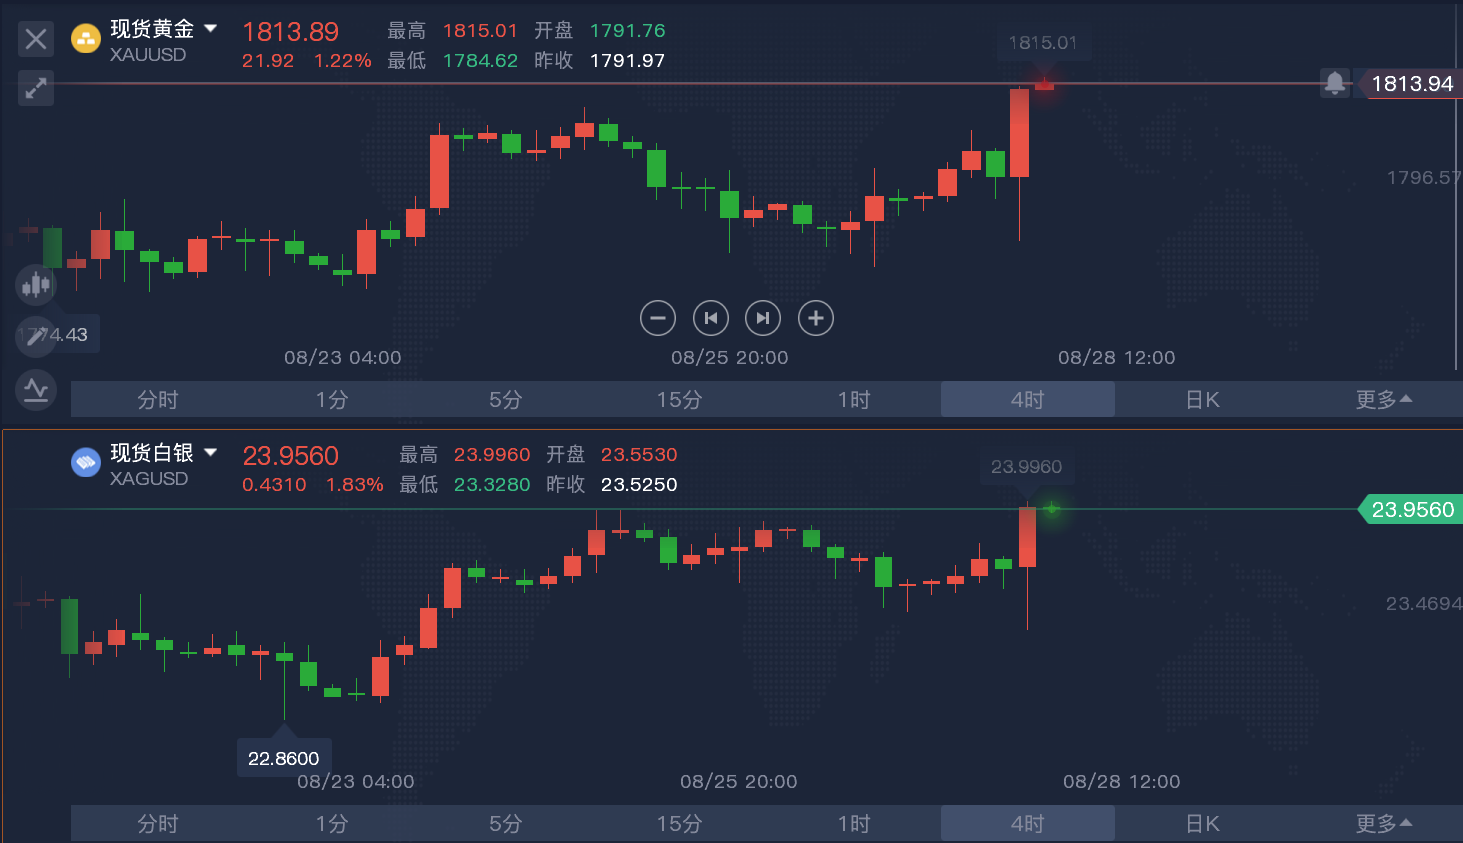Click the green 23.9560 silver price tag
1463x843 pixels.
(x=1411, y=510)
